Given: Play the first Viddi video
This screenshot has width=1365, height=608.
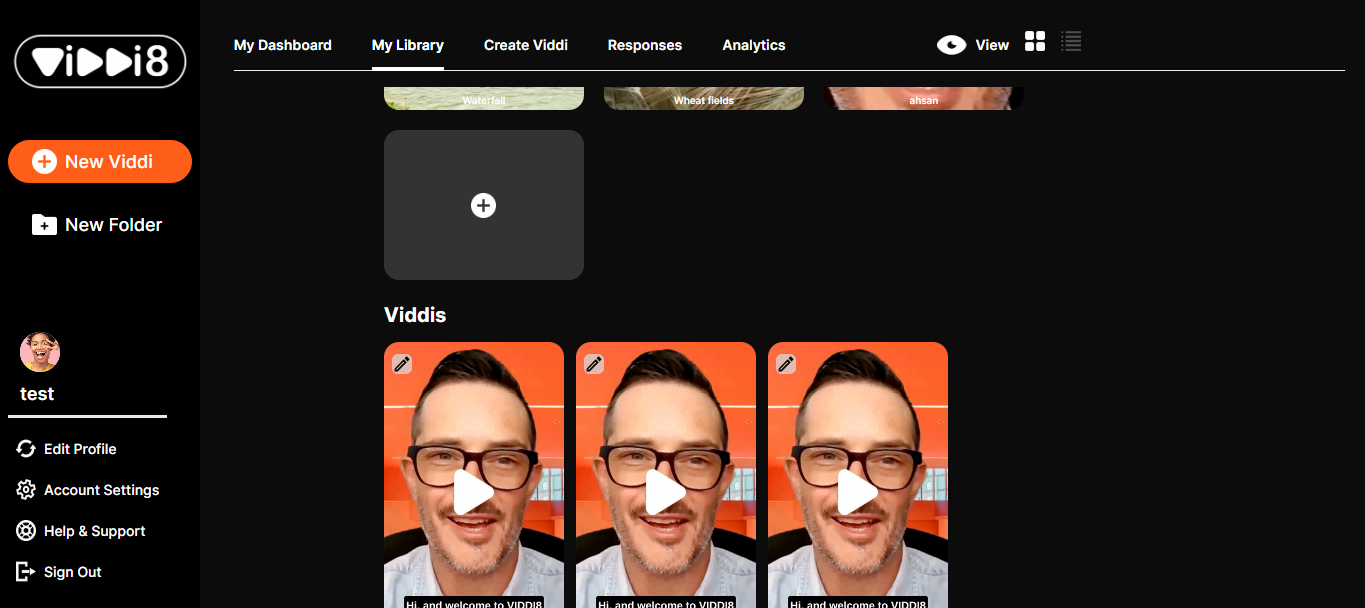Looking at the screenshot, I should (473, 492).
